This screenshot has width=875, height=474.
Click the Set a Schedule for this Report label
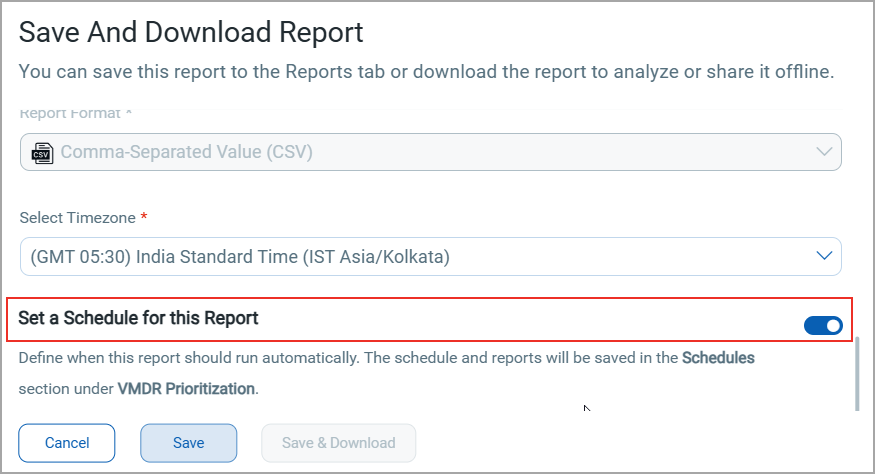(139, 318)
